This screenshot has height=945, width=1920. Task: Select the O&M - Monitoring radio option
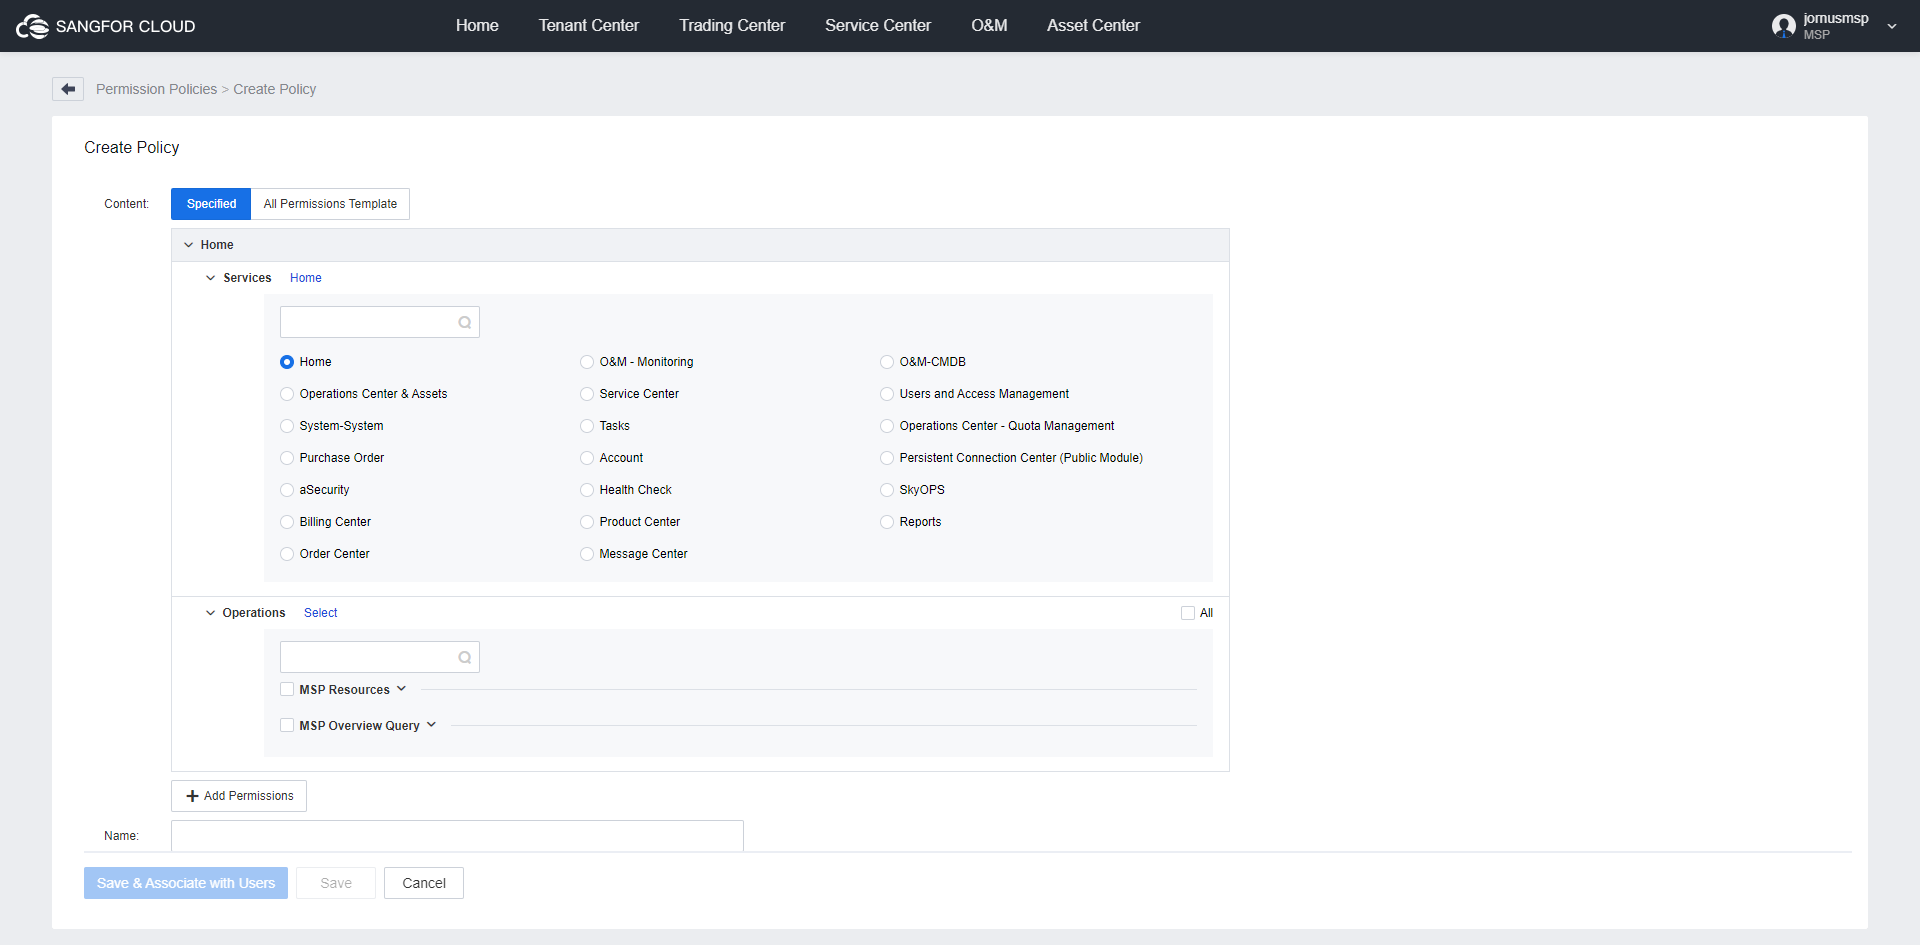587,362
